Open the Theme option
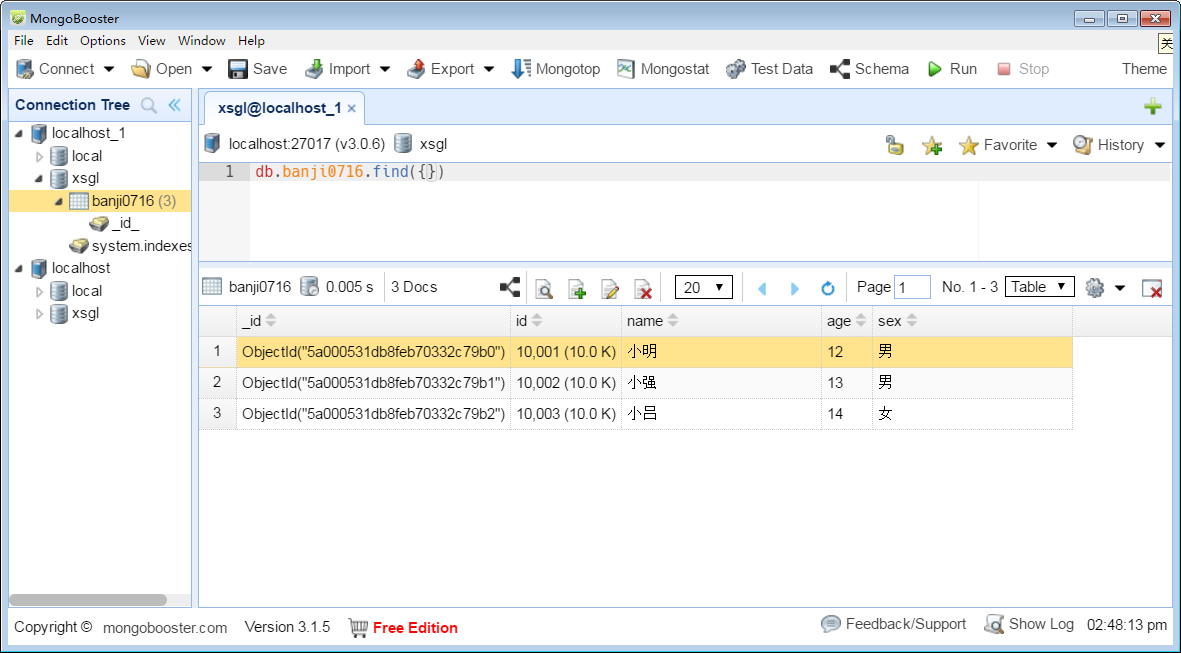1181x653 pixels. (1144, 69)
